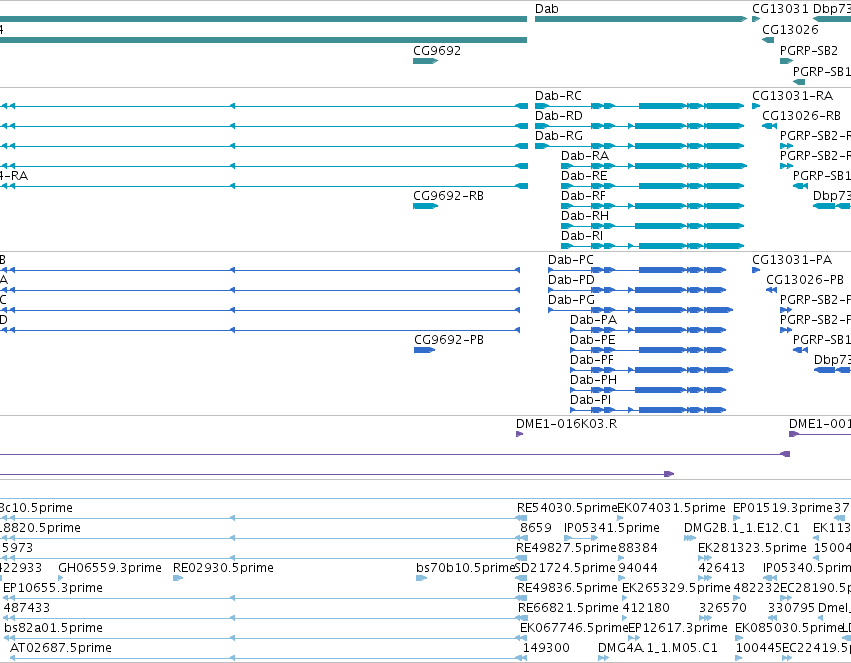Select the EK085030.5prime EST
Viewport: 851px width, 663px height.
click(x=739, y=639)
